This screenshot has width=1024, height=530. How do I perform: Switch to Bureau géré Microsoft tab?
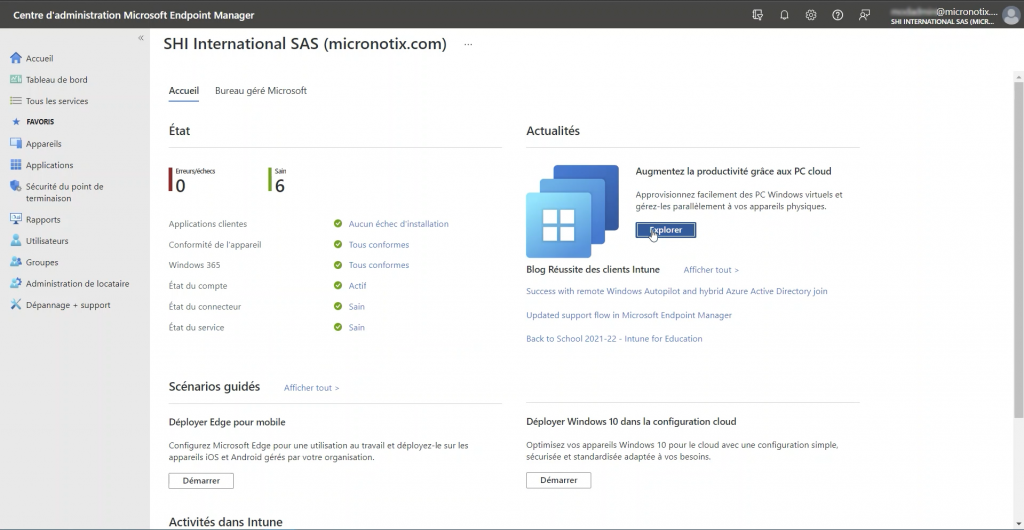click(261, 91)
